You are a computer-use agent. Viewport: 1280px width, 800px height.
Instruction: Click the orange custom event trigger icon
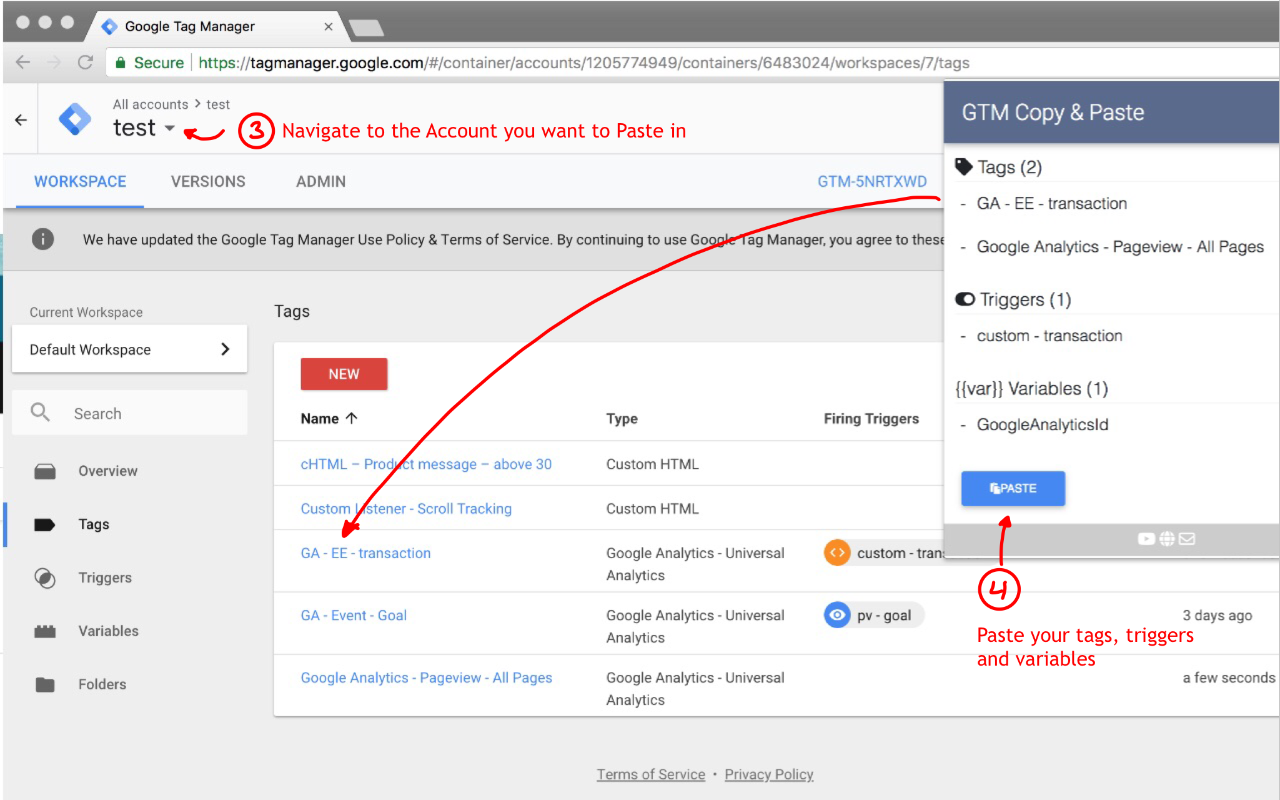click(x=837, y=553)
